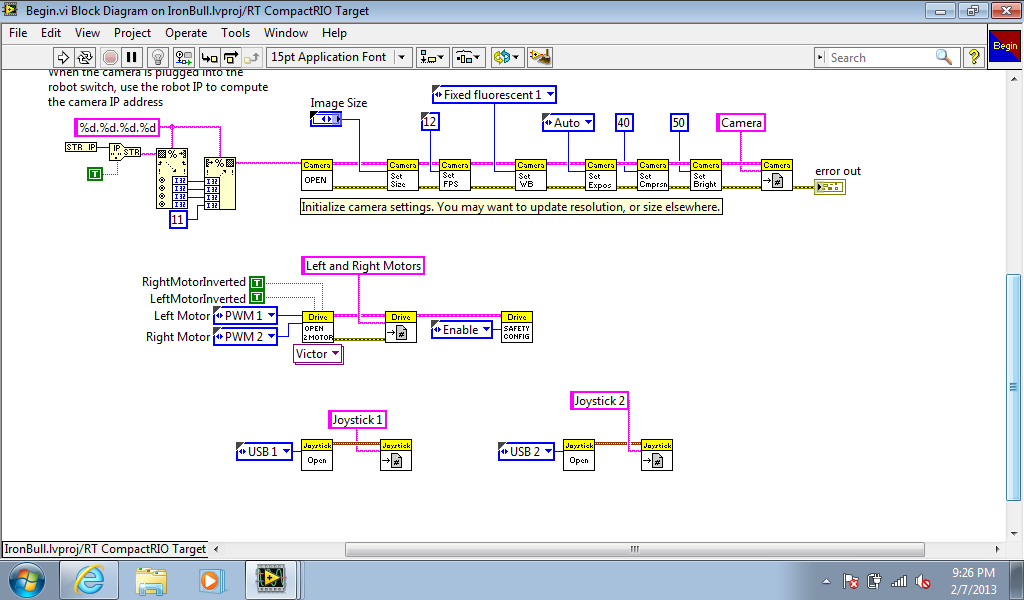The height and width of the screenshot is (600, 1024).
Task: Click the Step Over toolbar button
Action: click(231, 57)
